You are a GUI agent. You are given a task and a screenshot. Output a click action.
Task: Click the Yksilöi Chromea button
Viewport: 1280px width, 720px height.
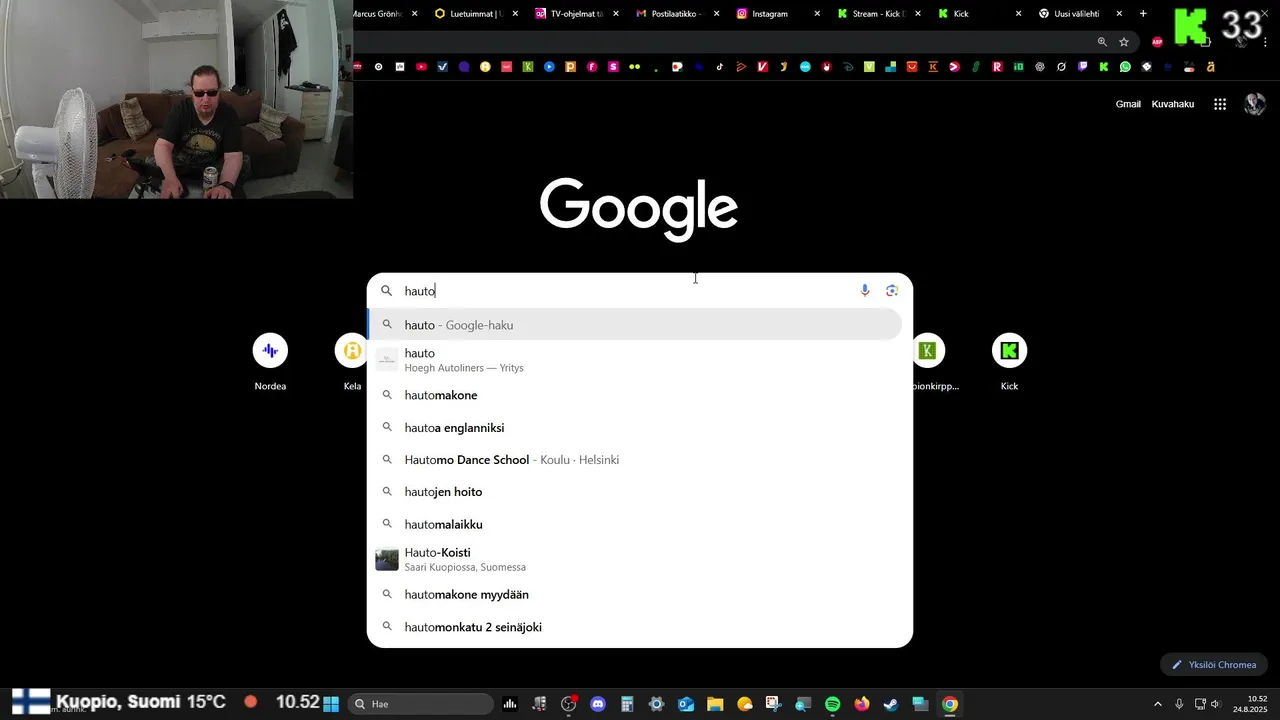(1214, 665)
